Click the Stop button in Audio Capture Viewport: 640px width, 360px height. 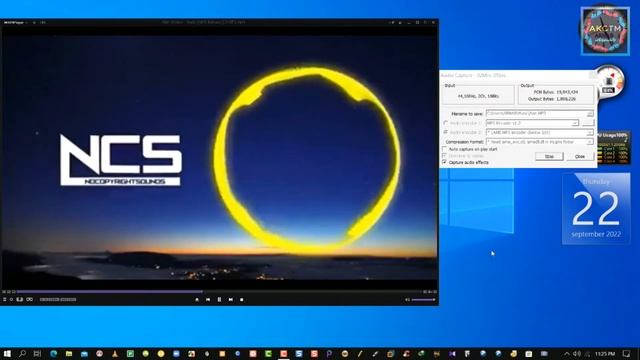549,156
